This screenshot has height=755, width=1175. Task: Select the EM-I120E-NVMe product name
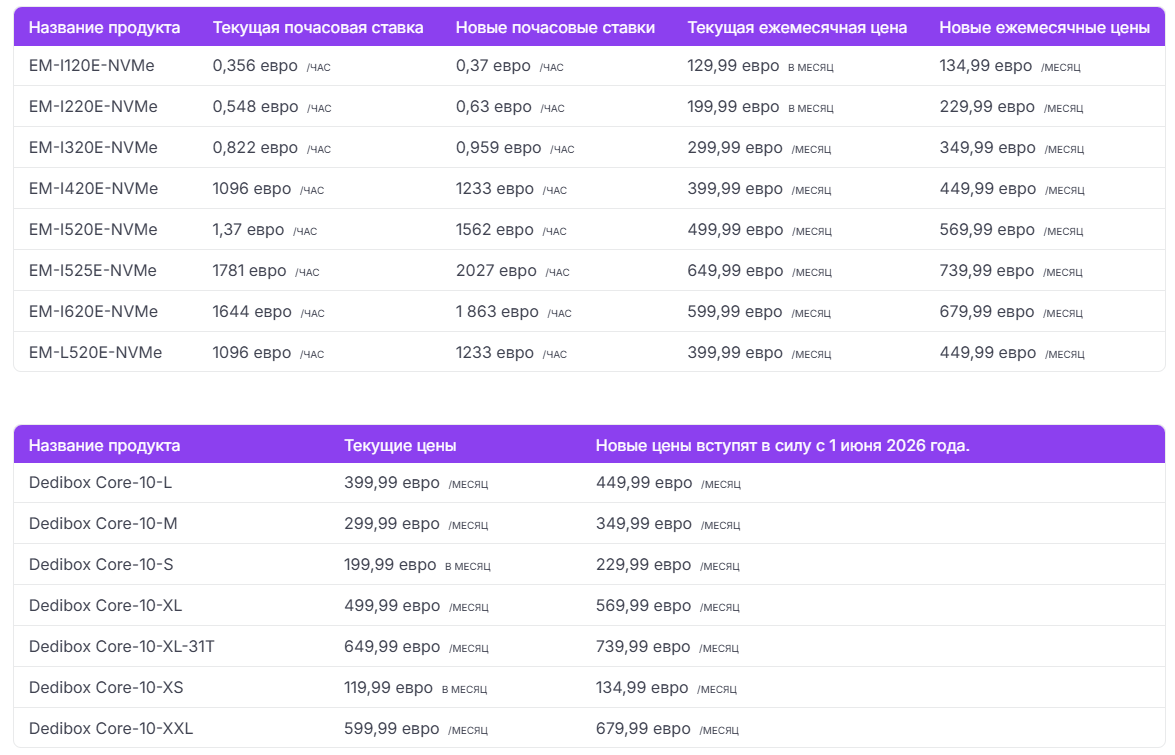coord(92,66)
